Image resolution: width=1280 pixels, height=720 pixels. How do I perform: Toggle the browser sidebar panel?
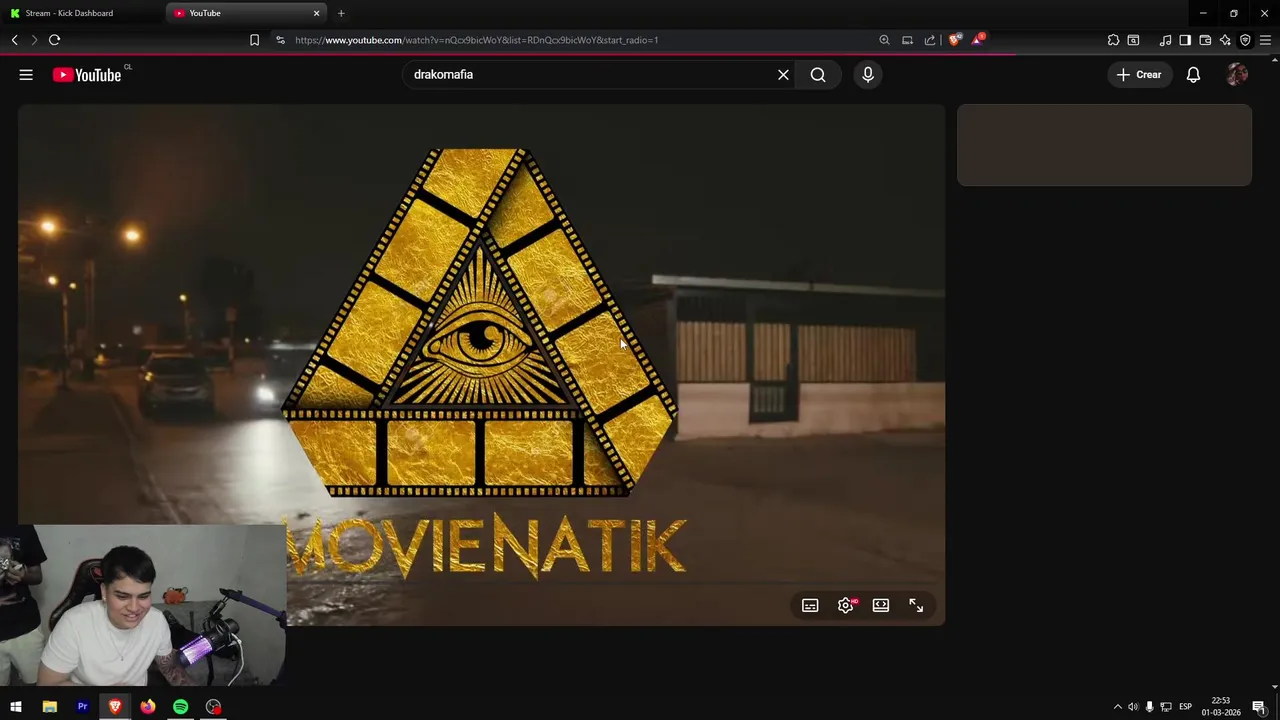[x=1185, y=40]
